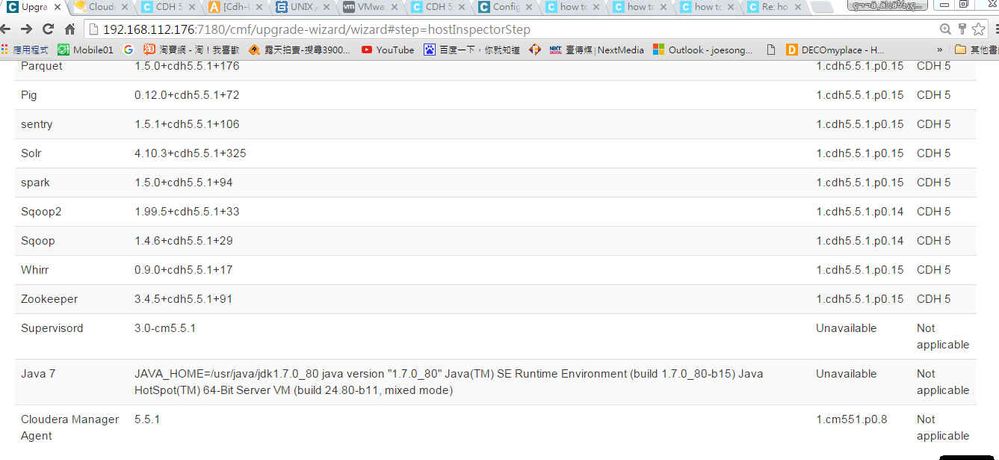Image resolution: width=999 pixels, height=460 pixels.
Task: Select Supervisord version 3.0-cm5.5.1
Action: click(x=165, y=329)
